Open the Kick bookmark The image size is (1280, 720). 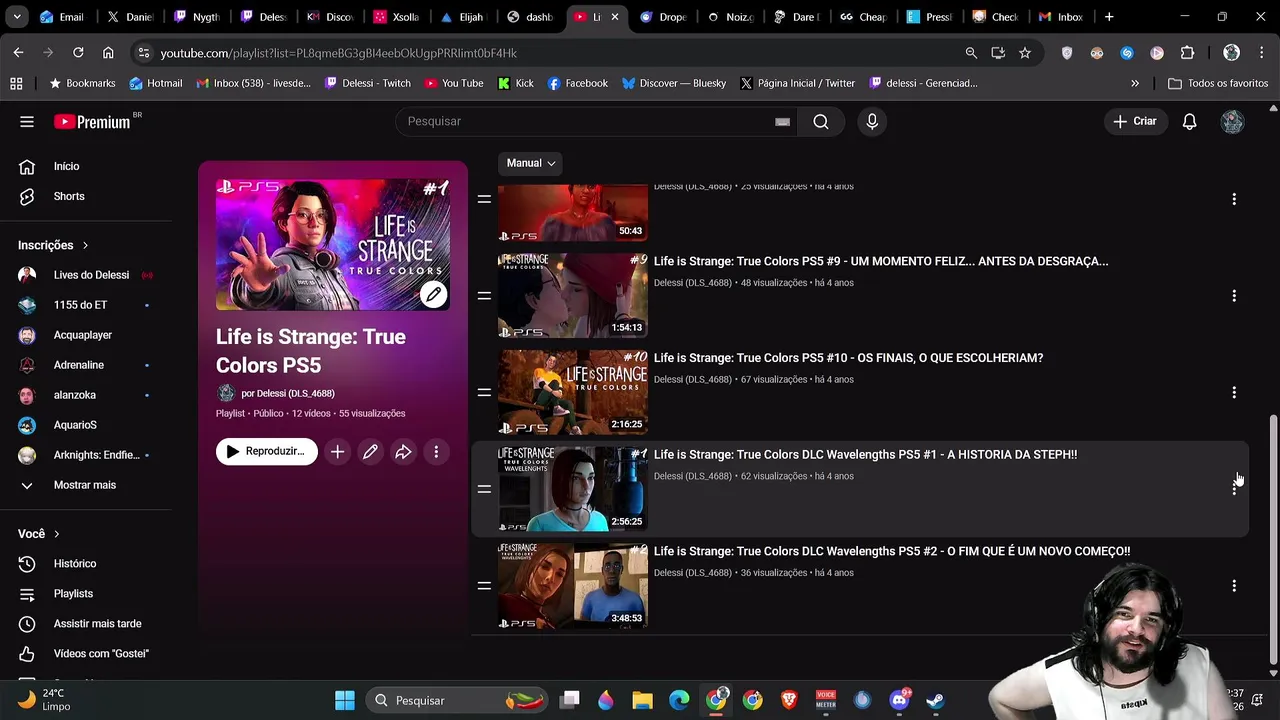tap(516, 83)
